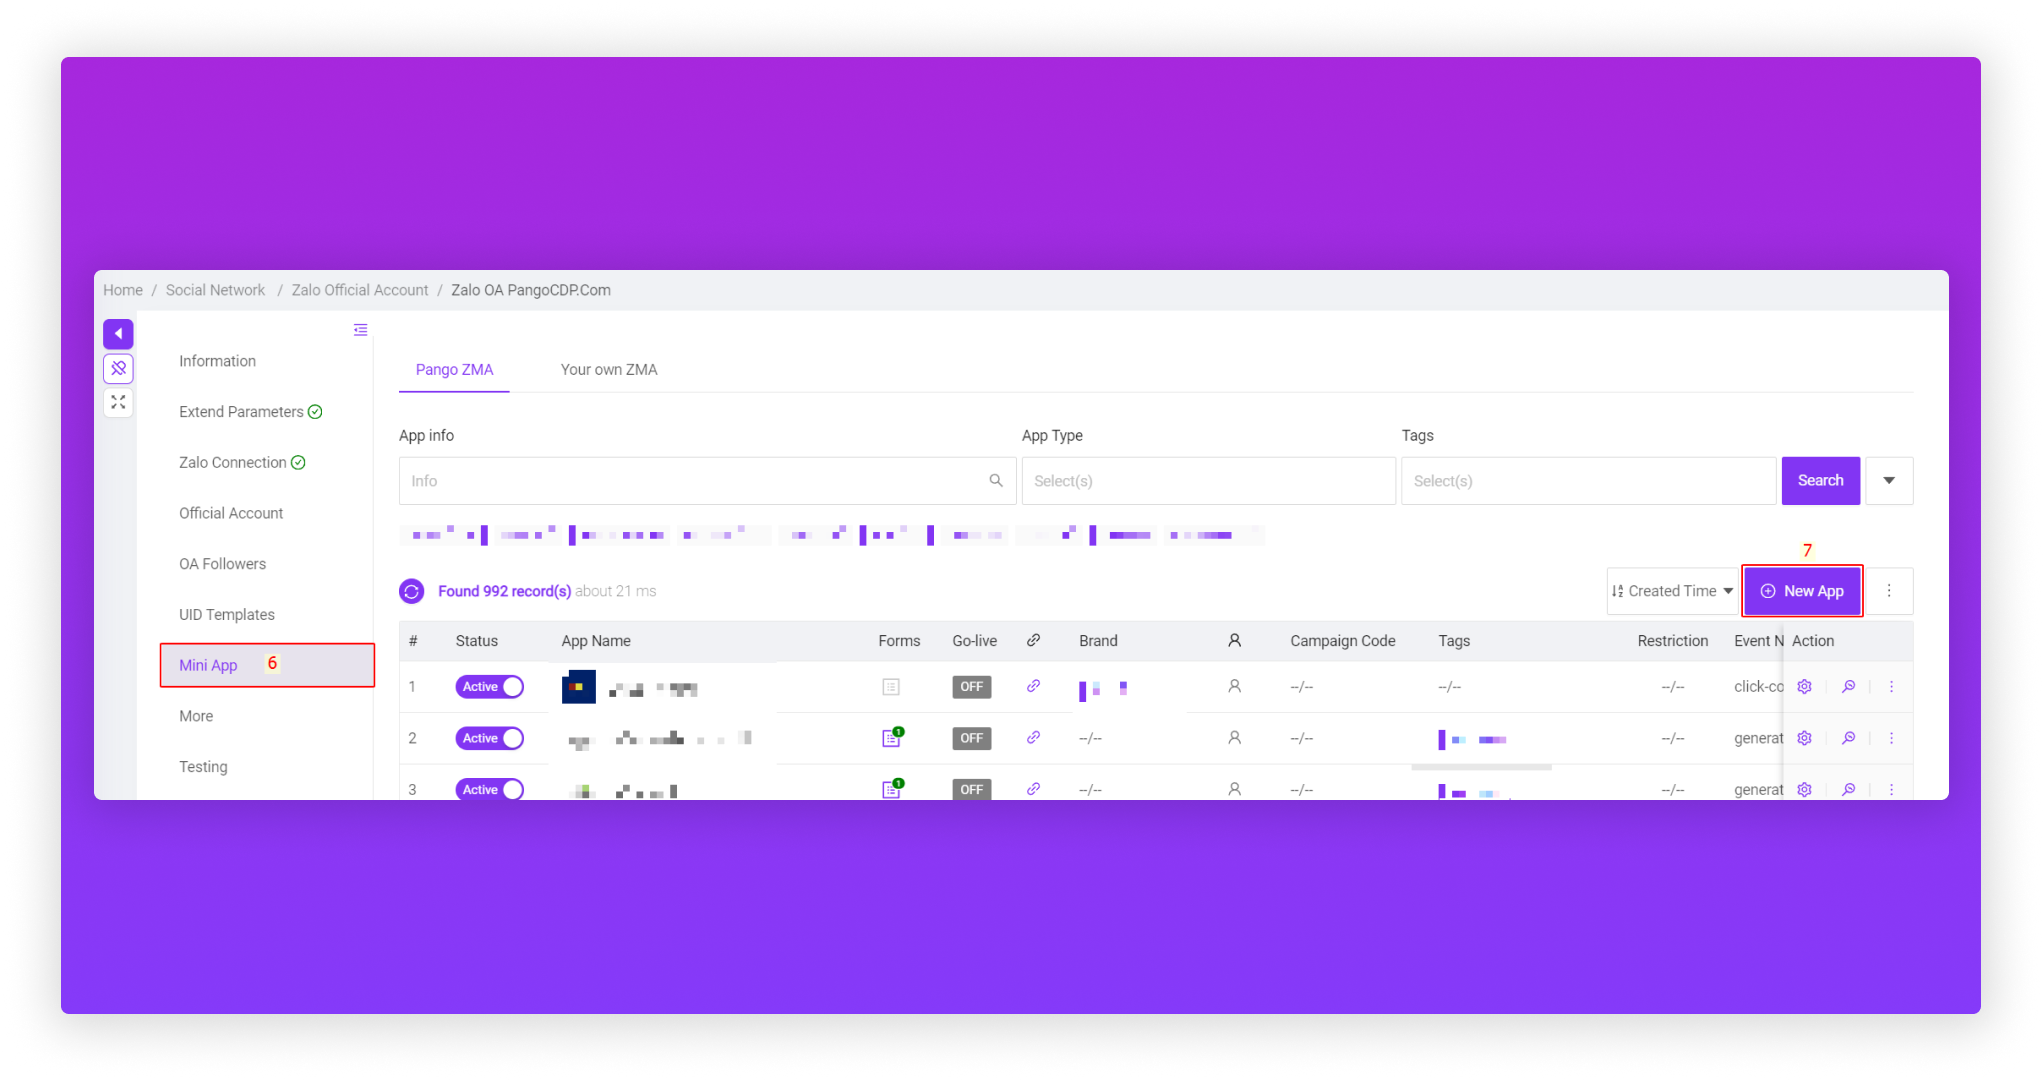Click the fullscreen expand icon
2044x1081 pixels.
coord(118,402)
